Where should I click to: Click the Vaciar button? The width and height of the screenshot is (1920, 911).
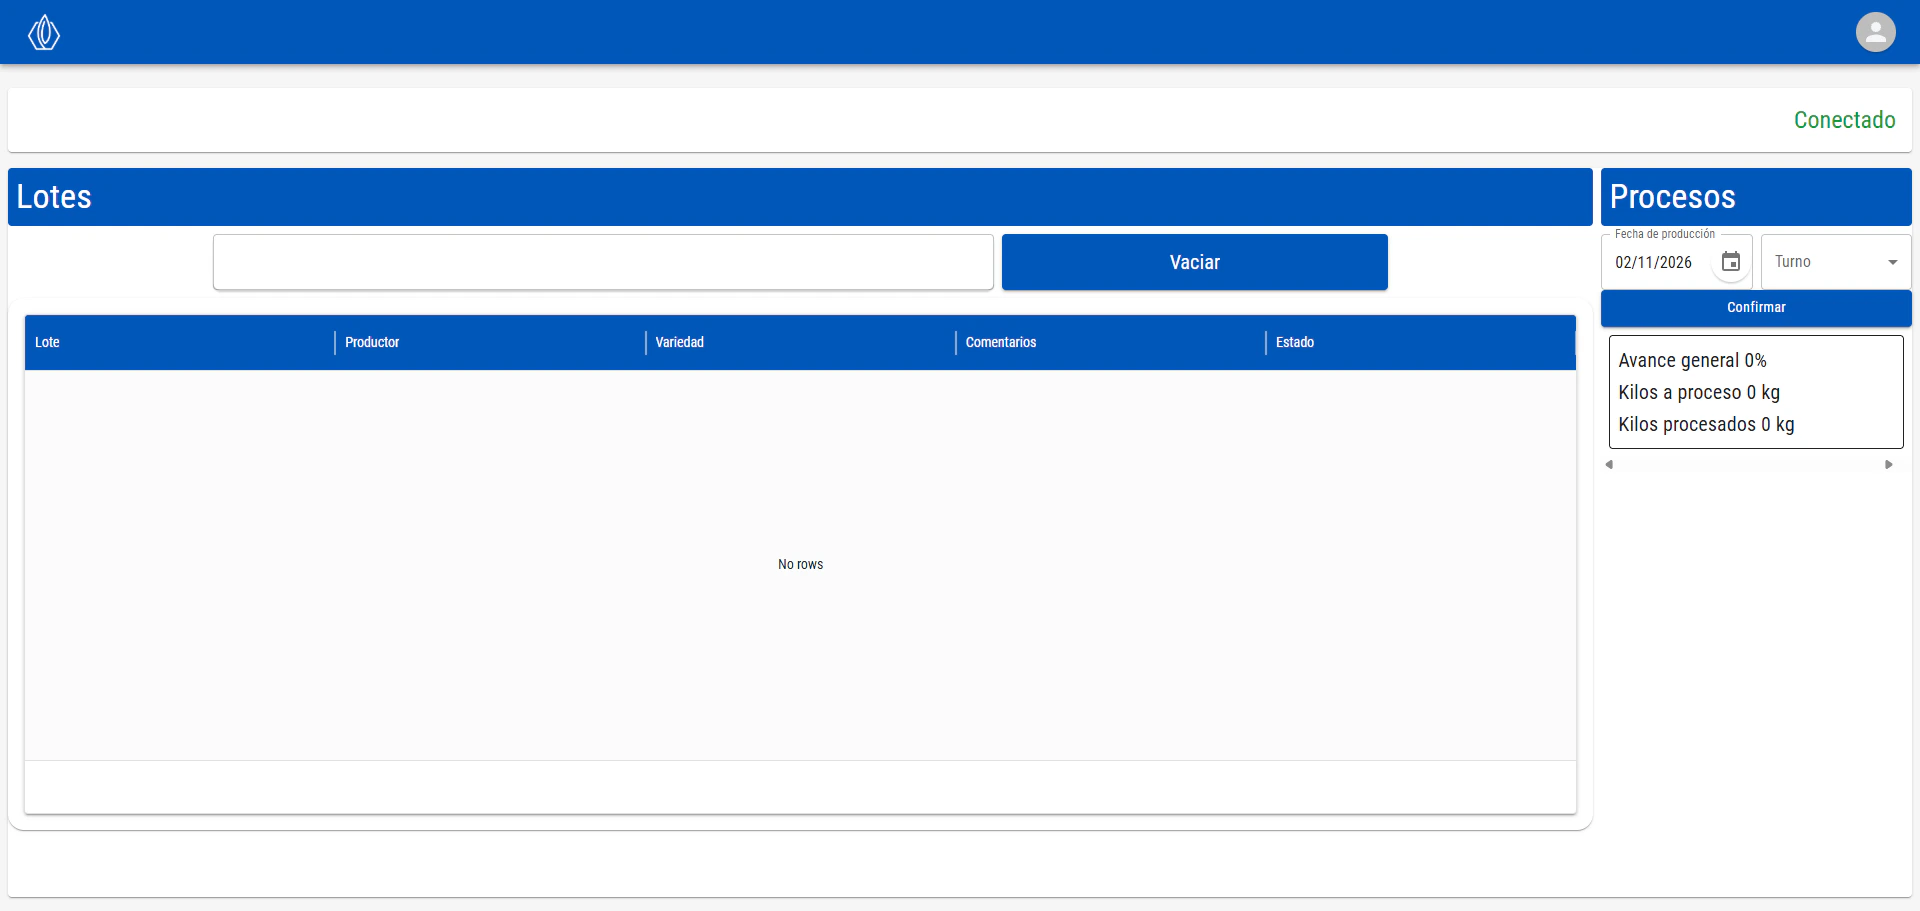[1194, 262]
